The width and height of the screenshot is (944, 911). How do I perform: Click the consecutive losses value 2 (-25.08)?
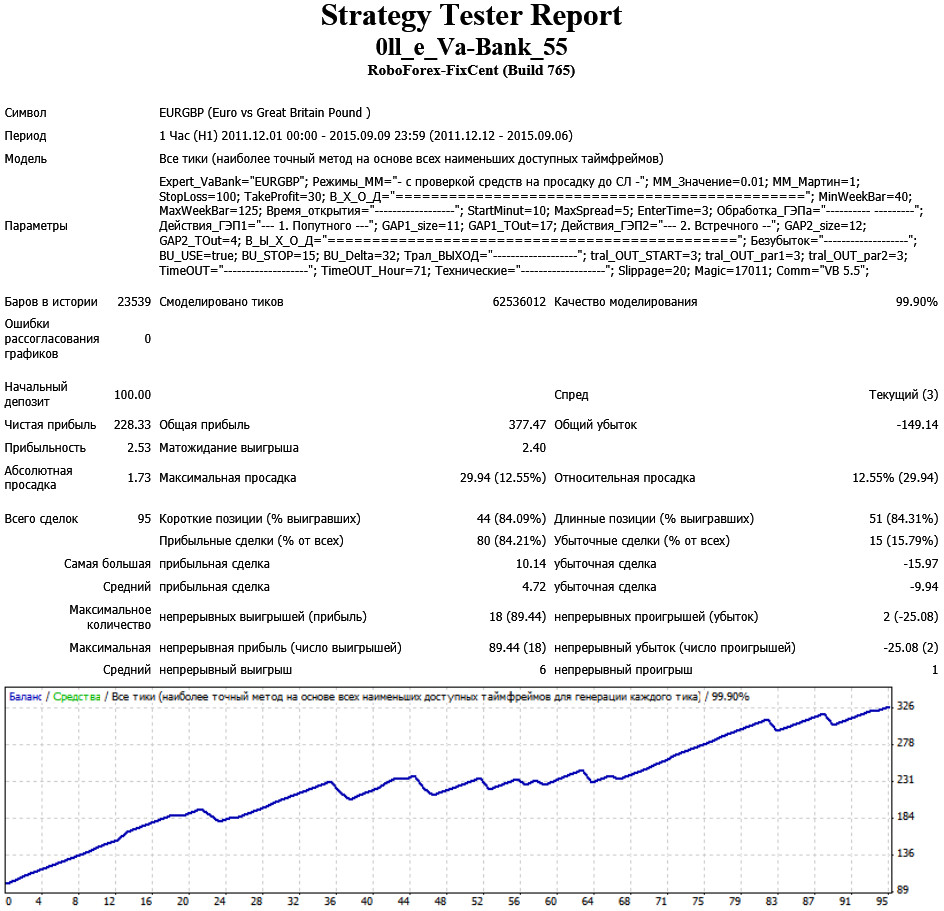[x=910, y=617]
